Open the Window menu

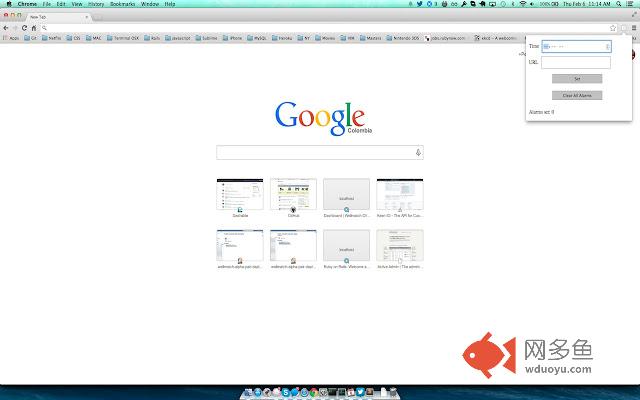click(x=150, y=4)
